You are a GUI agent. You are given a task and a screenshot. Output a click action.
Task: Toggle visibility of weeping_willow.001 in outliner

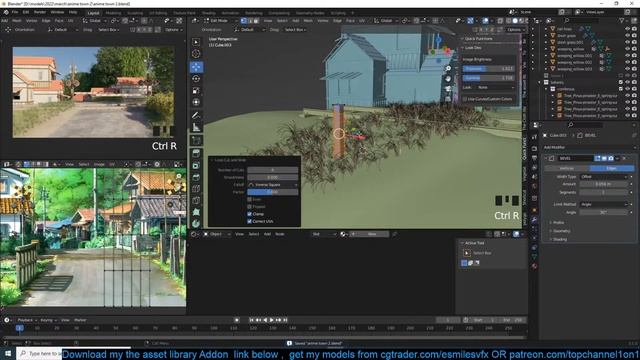point(627,56)
